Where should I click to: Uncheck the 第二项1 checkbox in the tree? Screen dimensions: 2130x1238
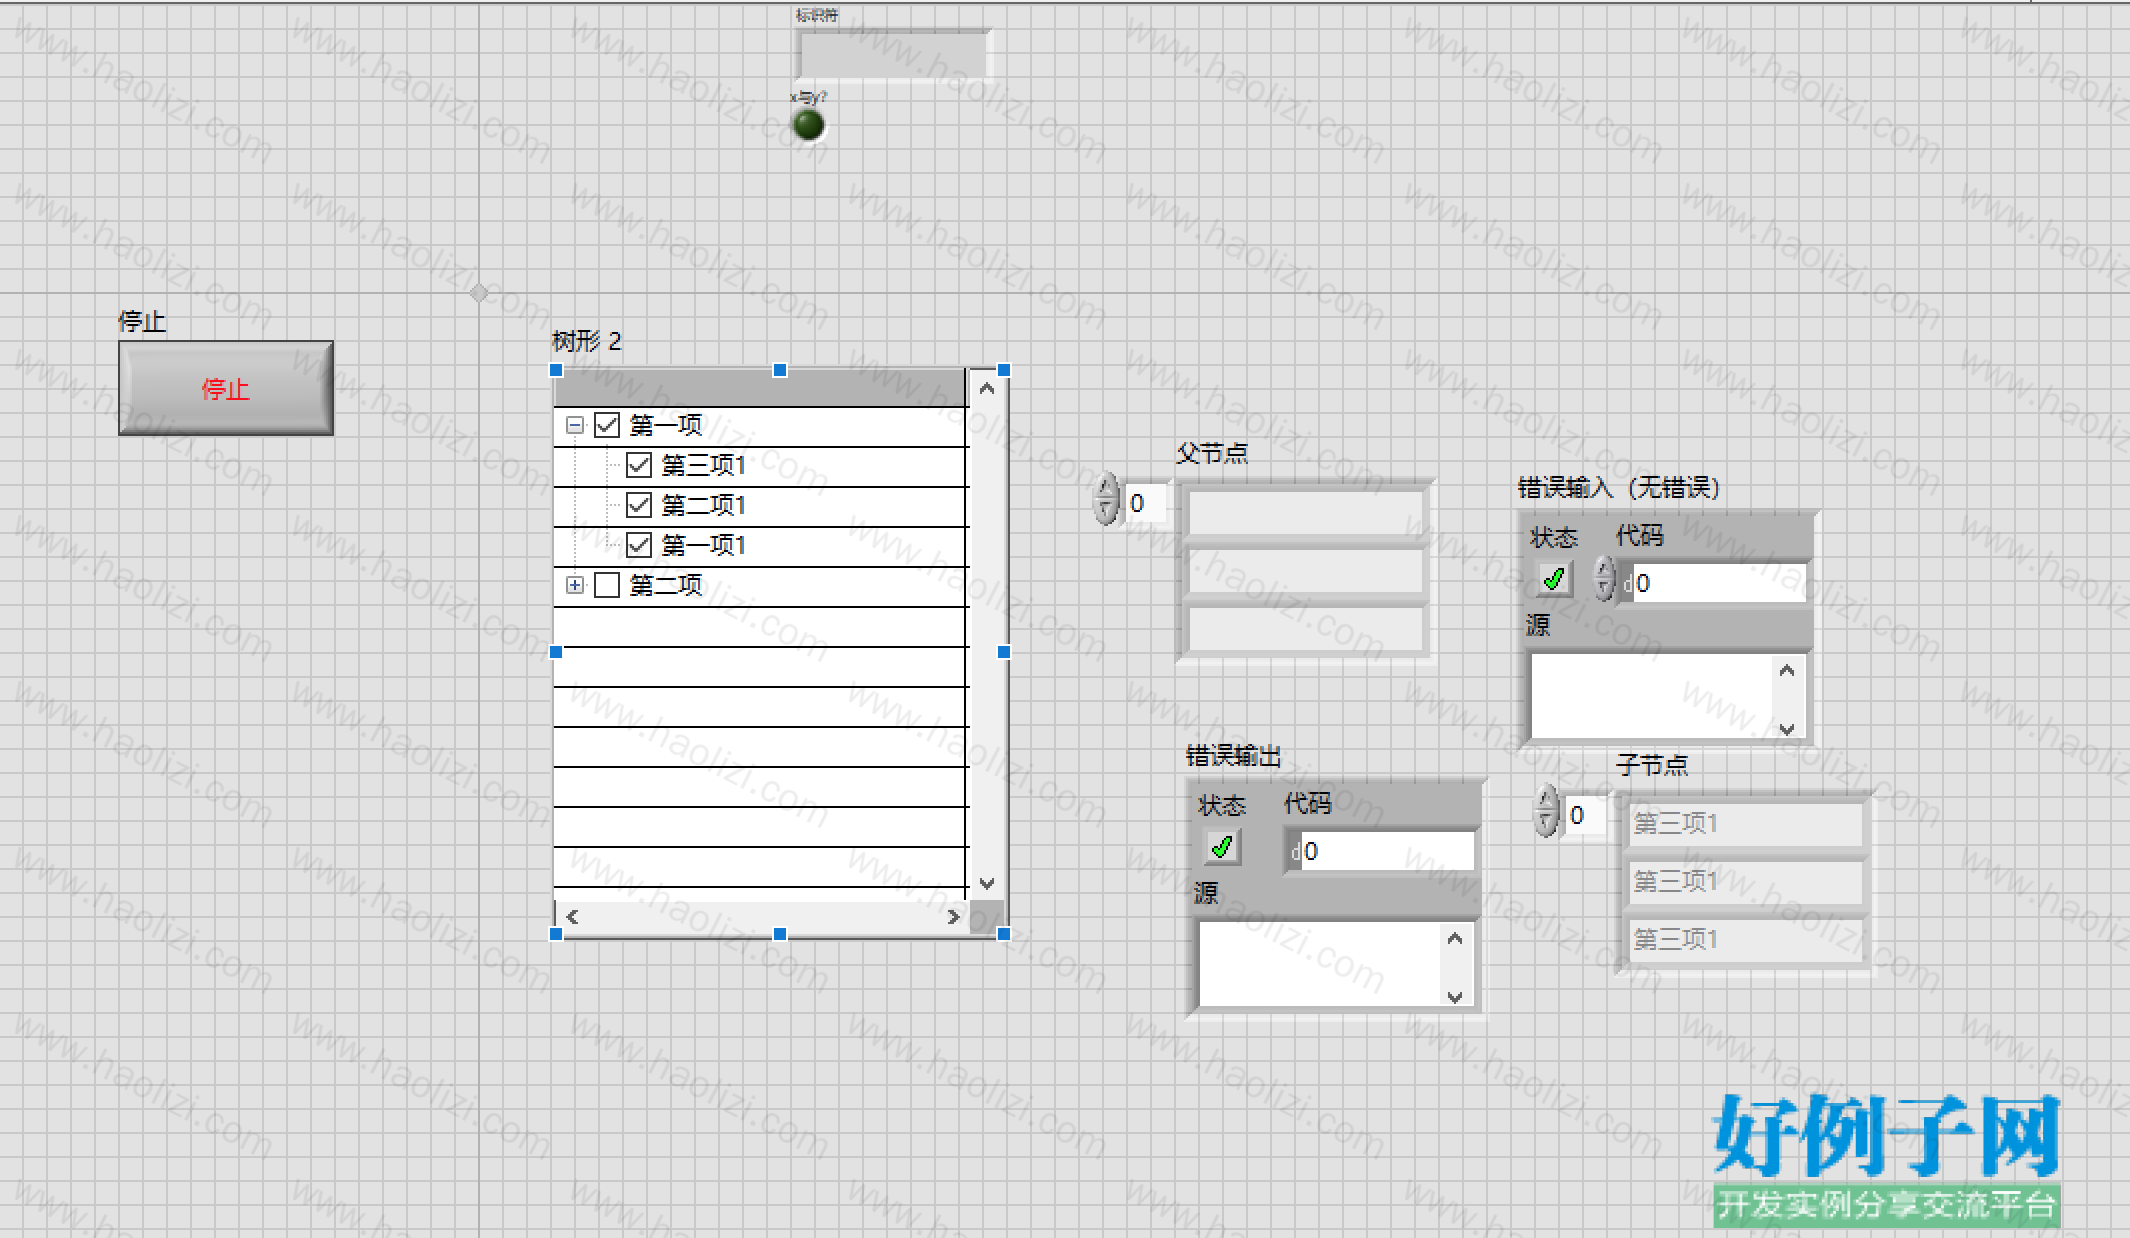click(x=639, y=505)
